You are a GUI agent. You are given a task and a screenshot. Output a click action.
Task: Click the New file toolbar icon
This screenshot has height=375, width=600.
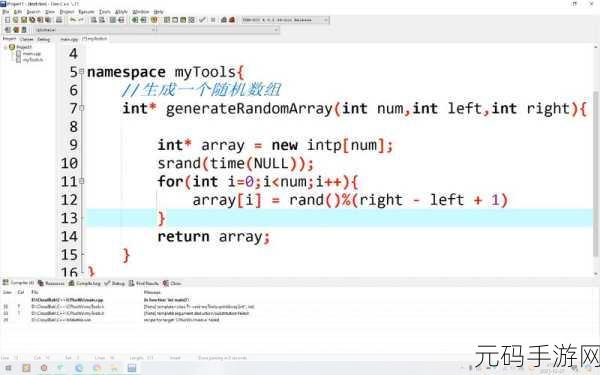coord(7,20)
